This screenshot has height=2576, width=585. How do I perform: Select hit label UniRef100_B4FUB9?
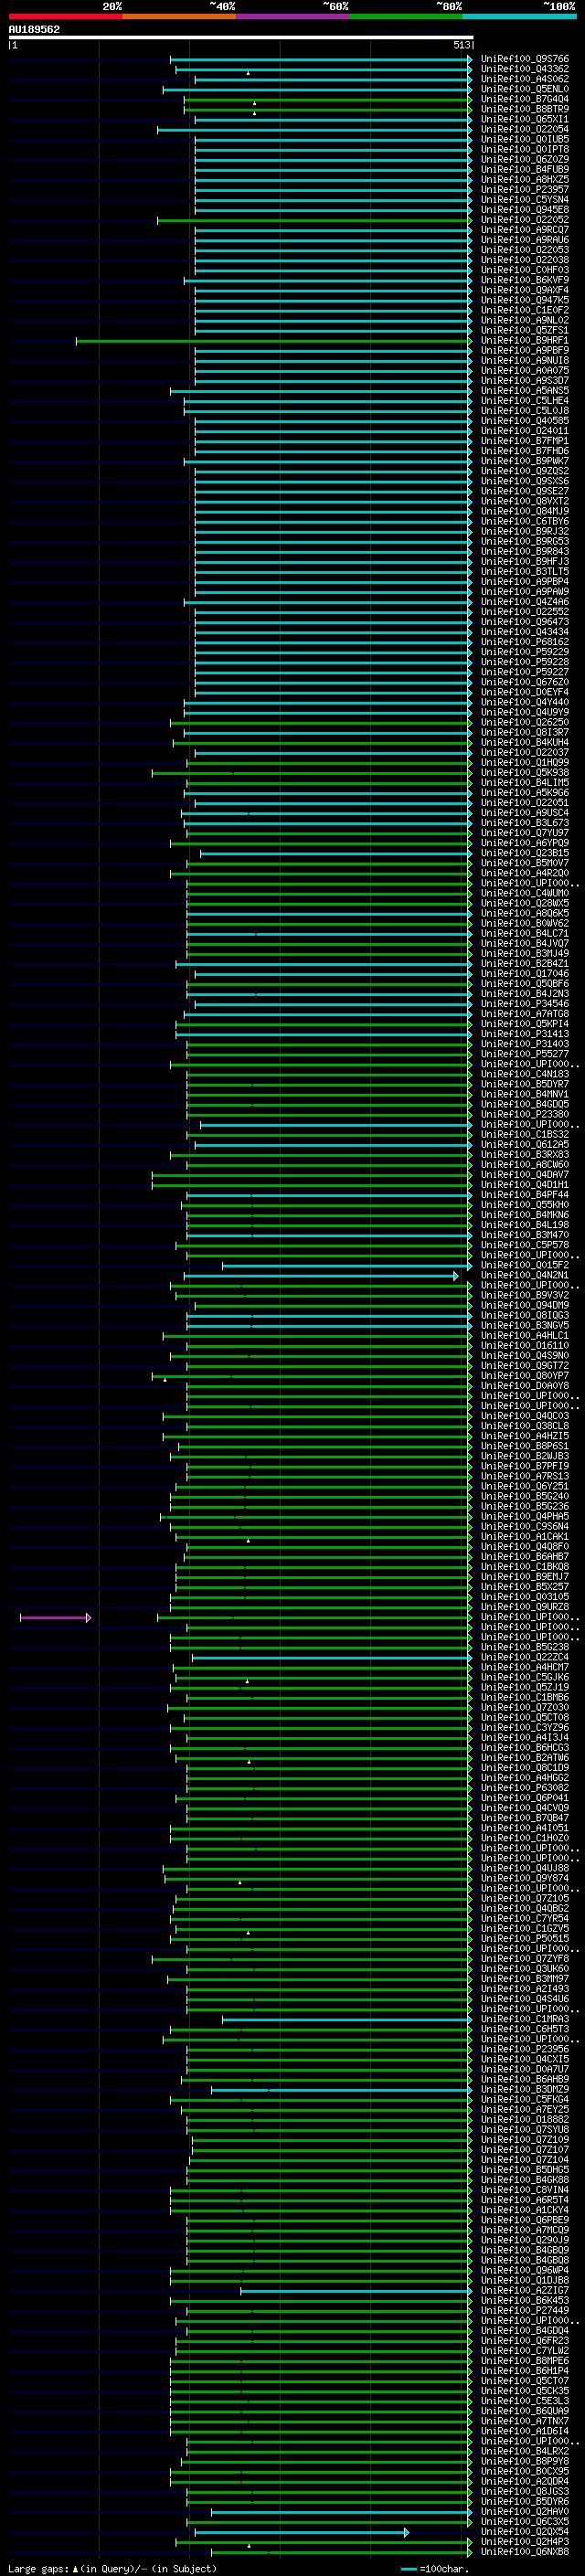click(524, 170)
